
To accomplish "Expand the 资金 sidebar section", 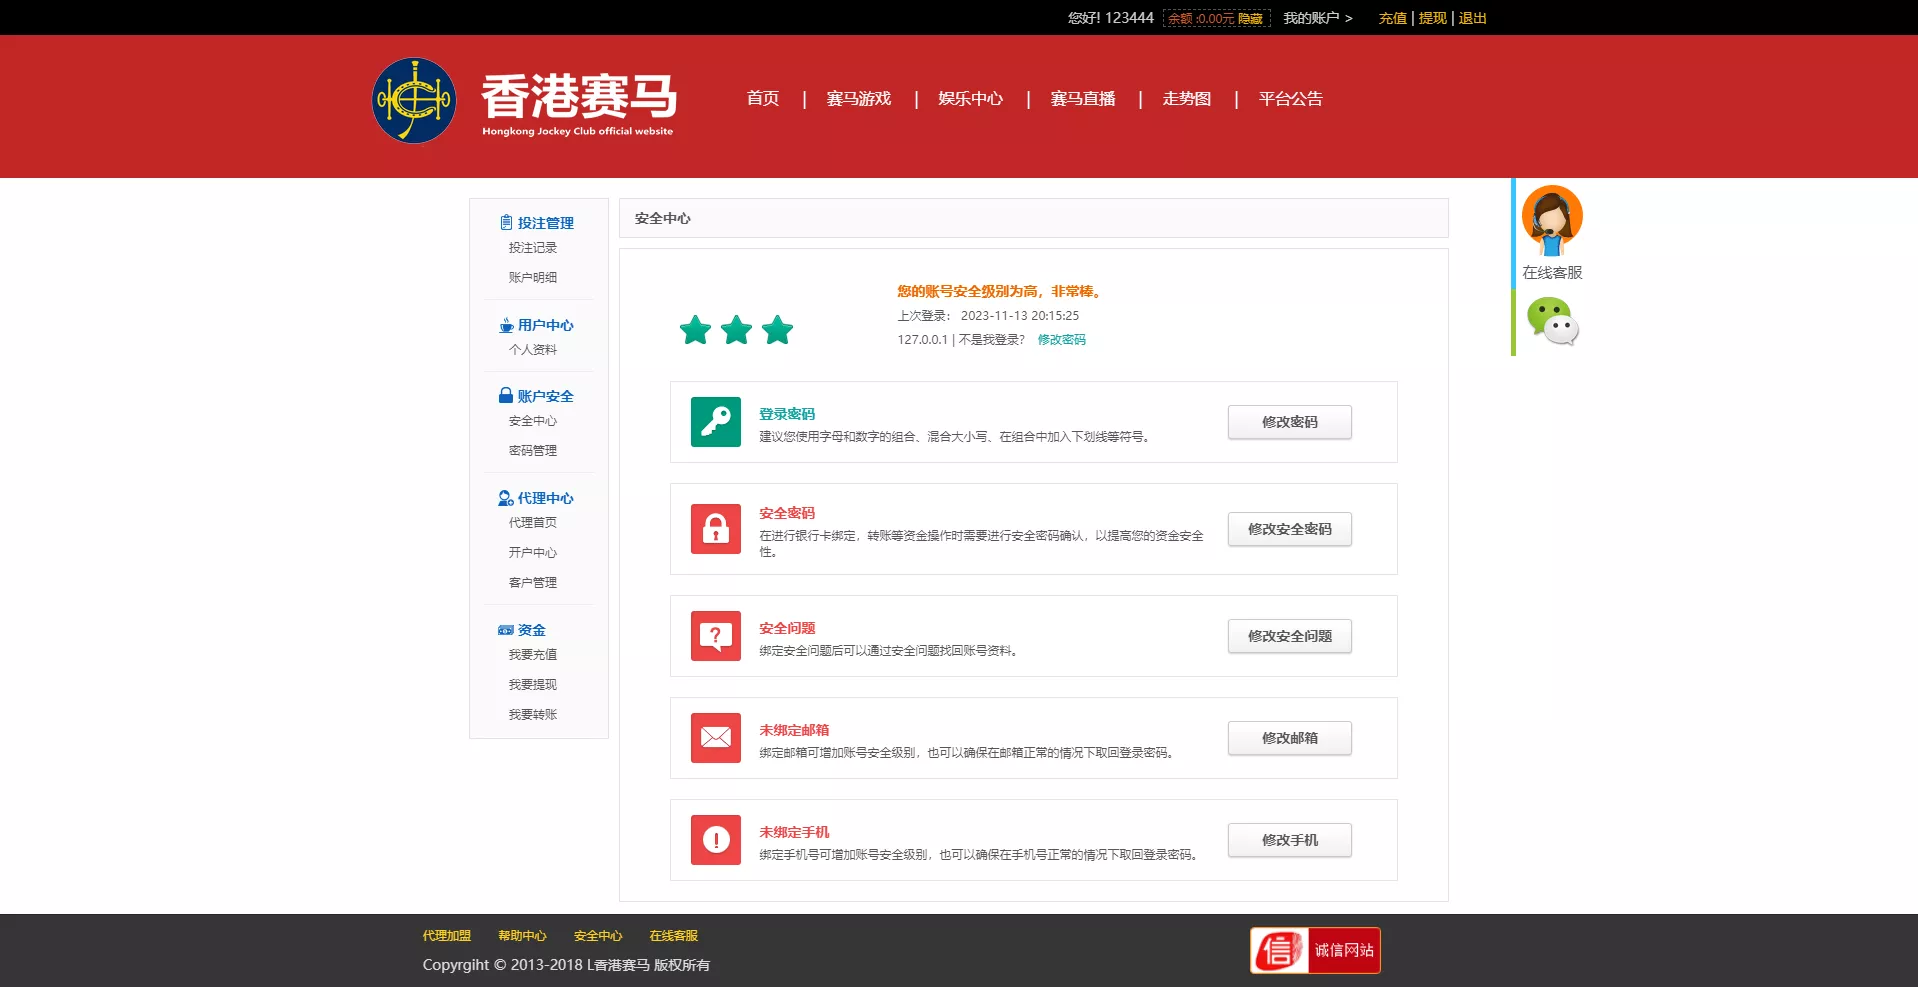I will point(531,629).
